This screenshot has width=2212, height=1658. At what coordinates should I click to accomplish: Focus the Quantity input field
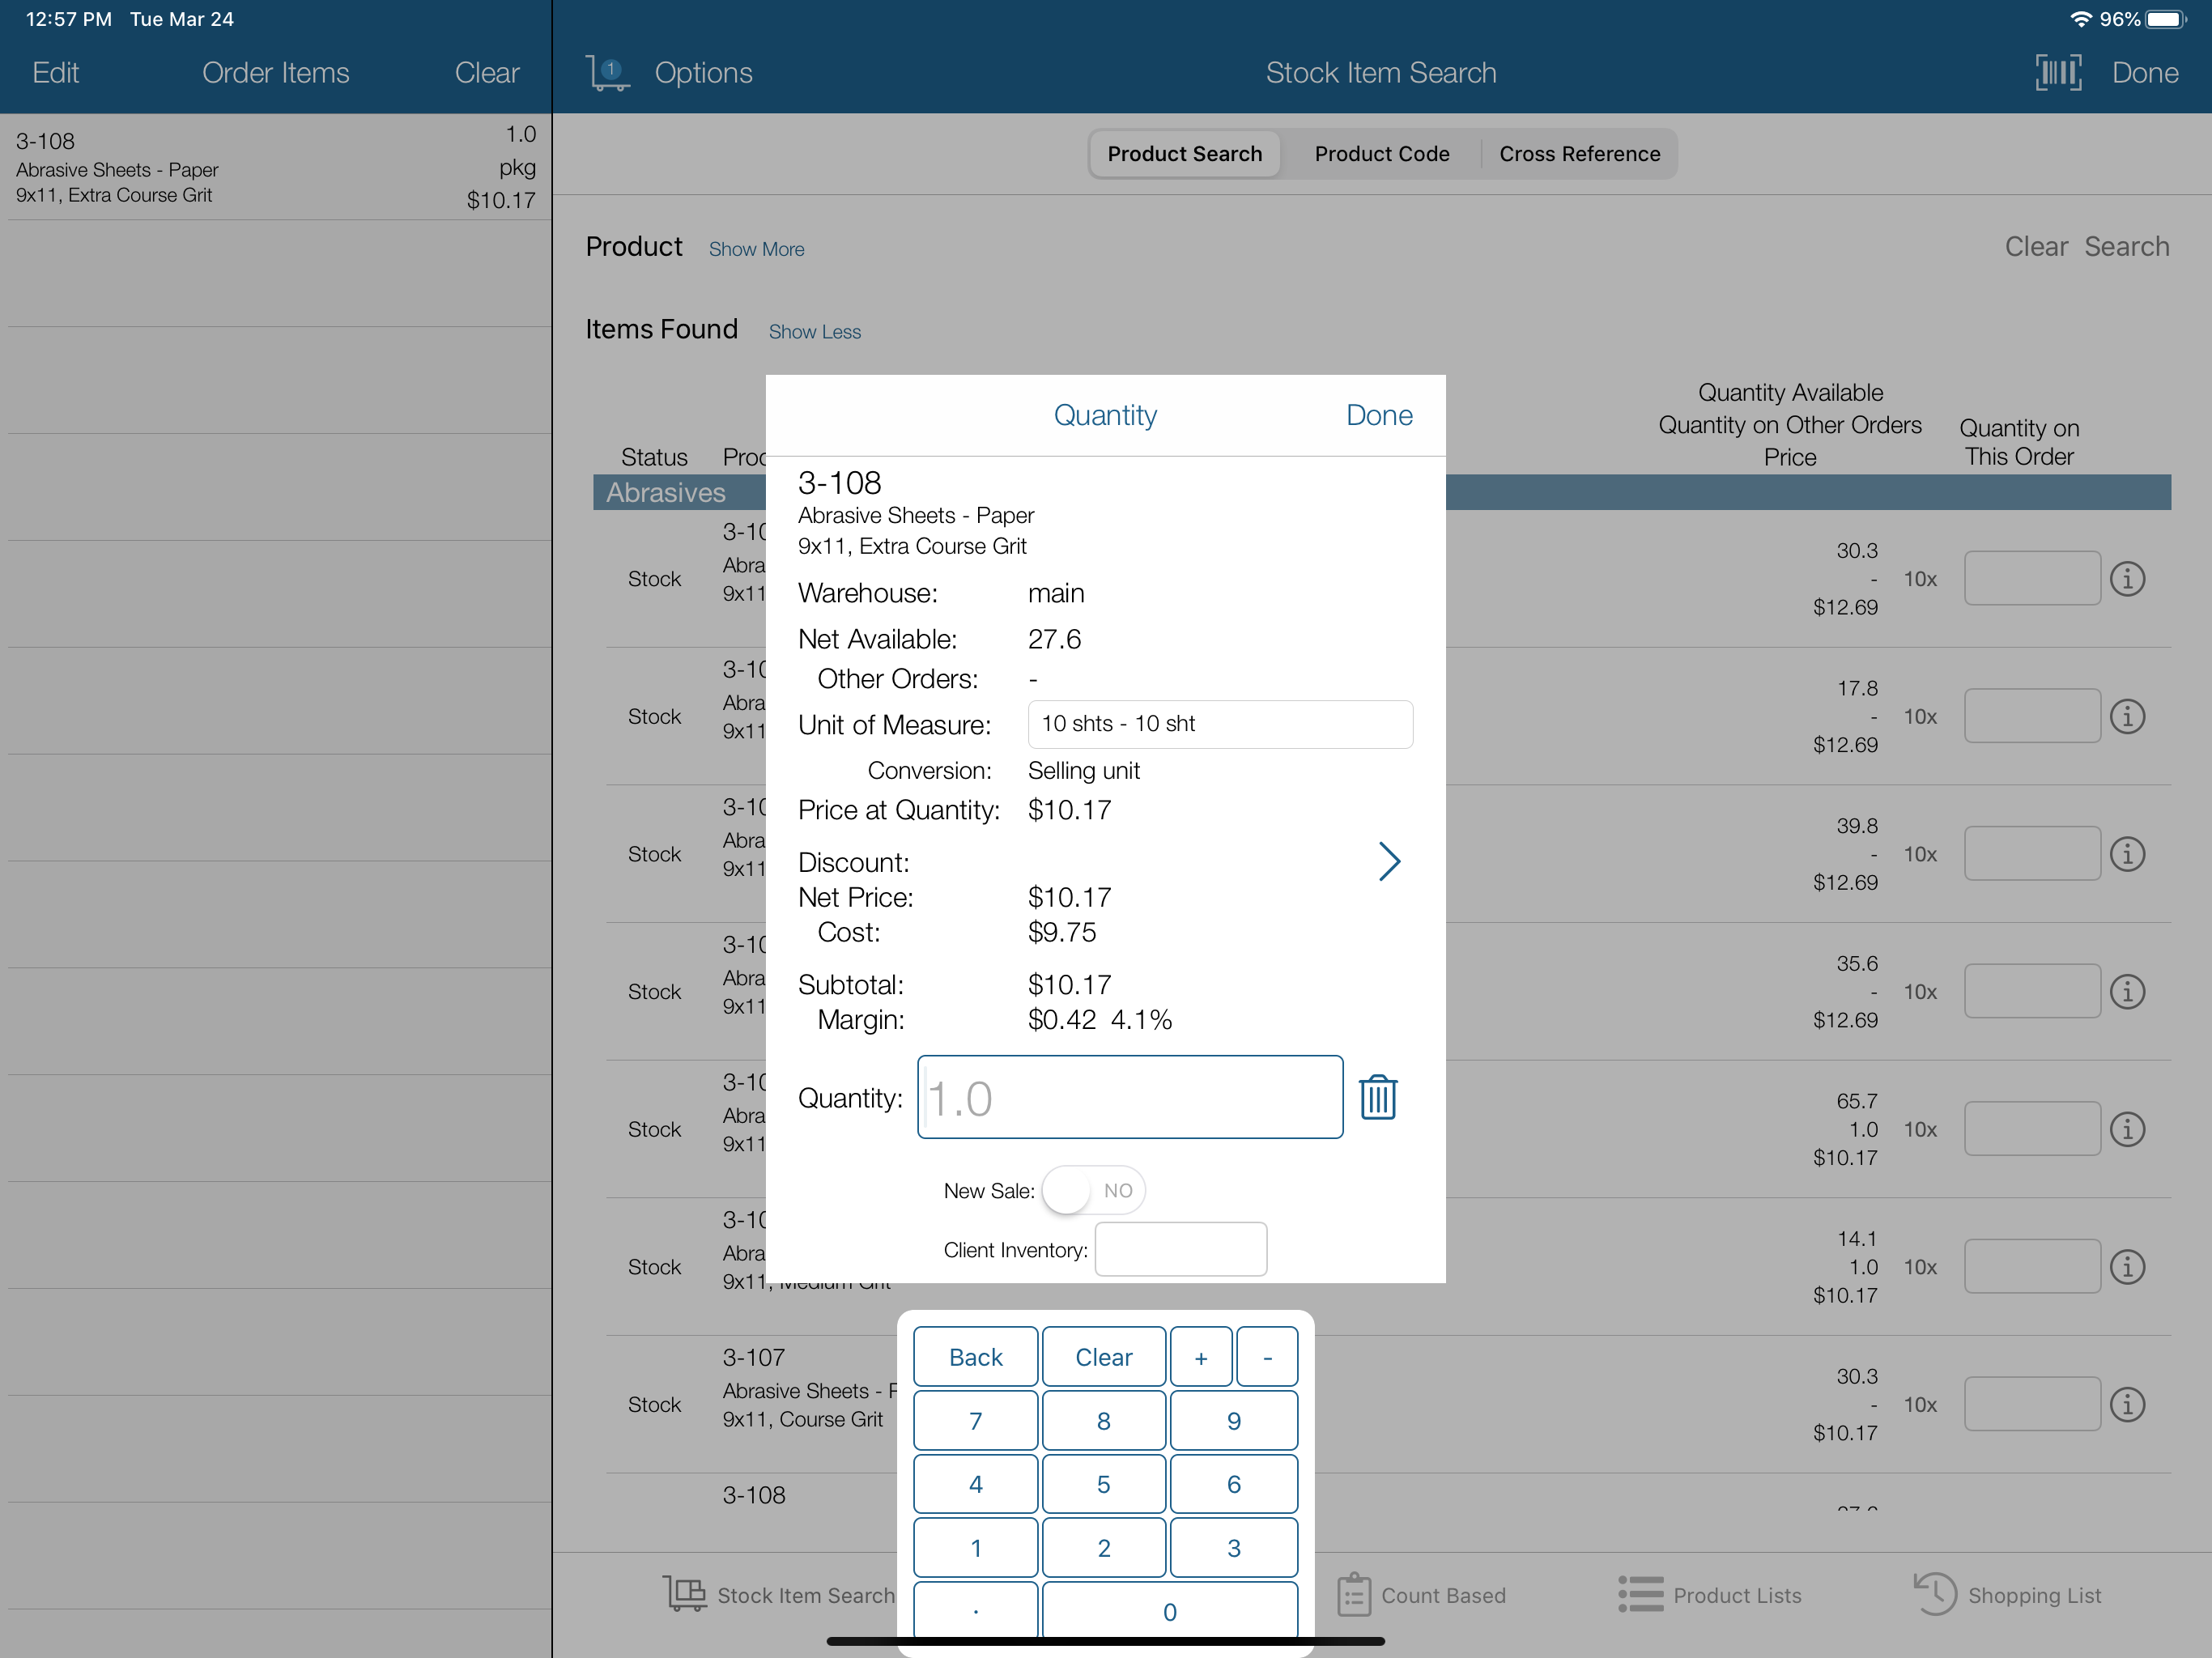1130,1097
